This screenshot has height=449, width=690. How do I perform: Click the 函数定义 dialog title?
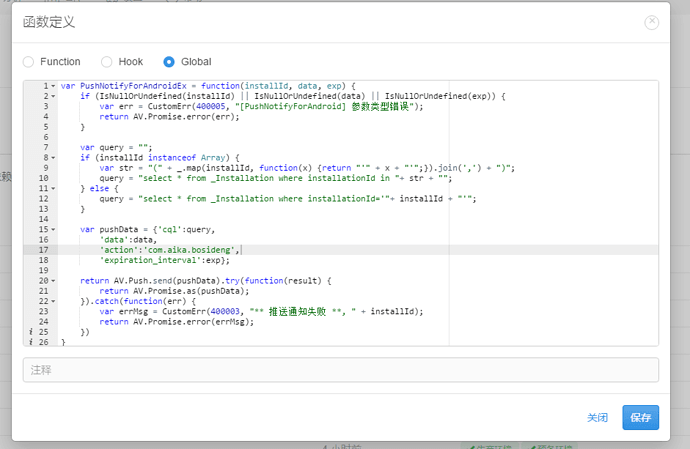pyautogui.click(x=49, y=22)
